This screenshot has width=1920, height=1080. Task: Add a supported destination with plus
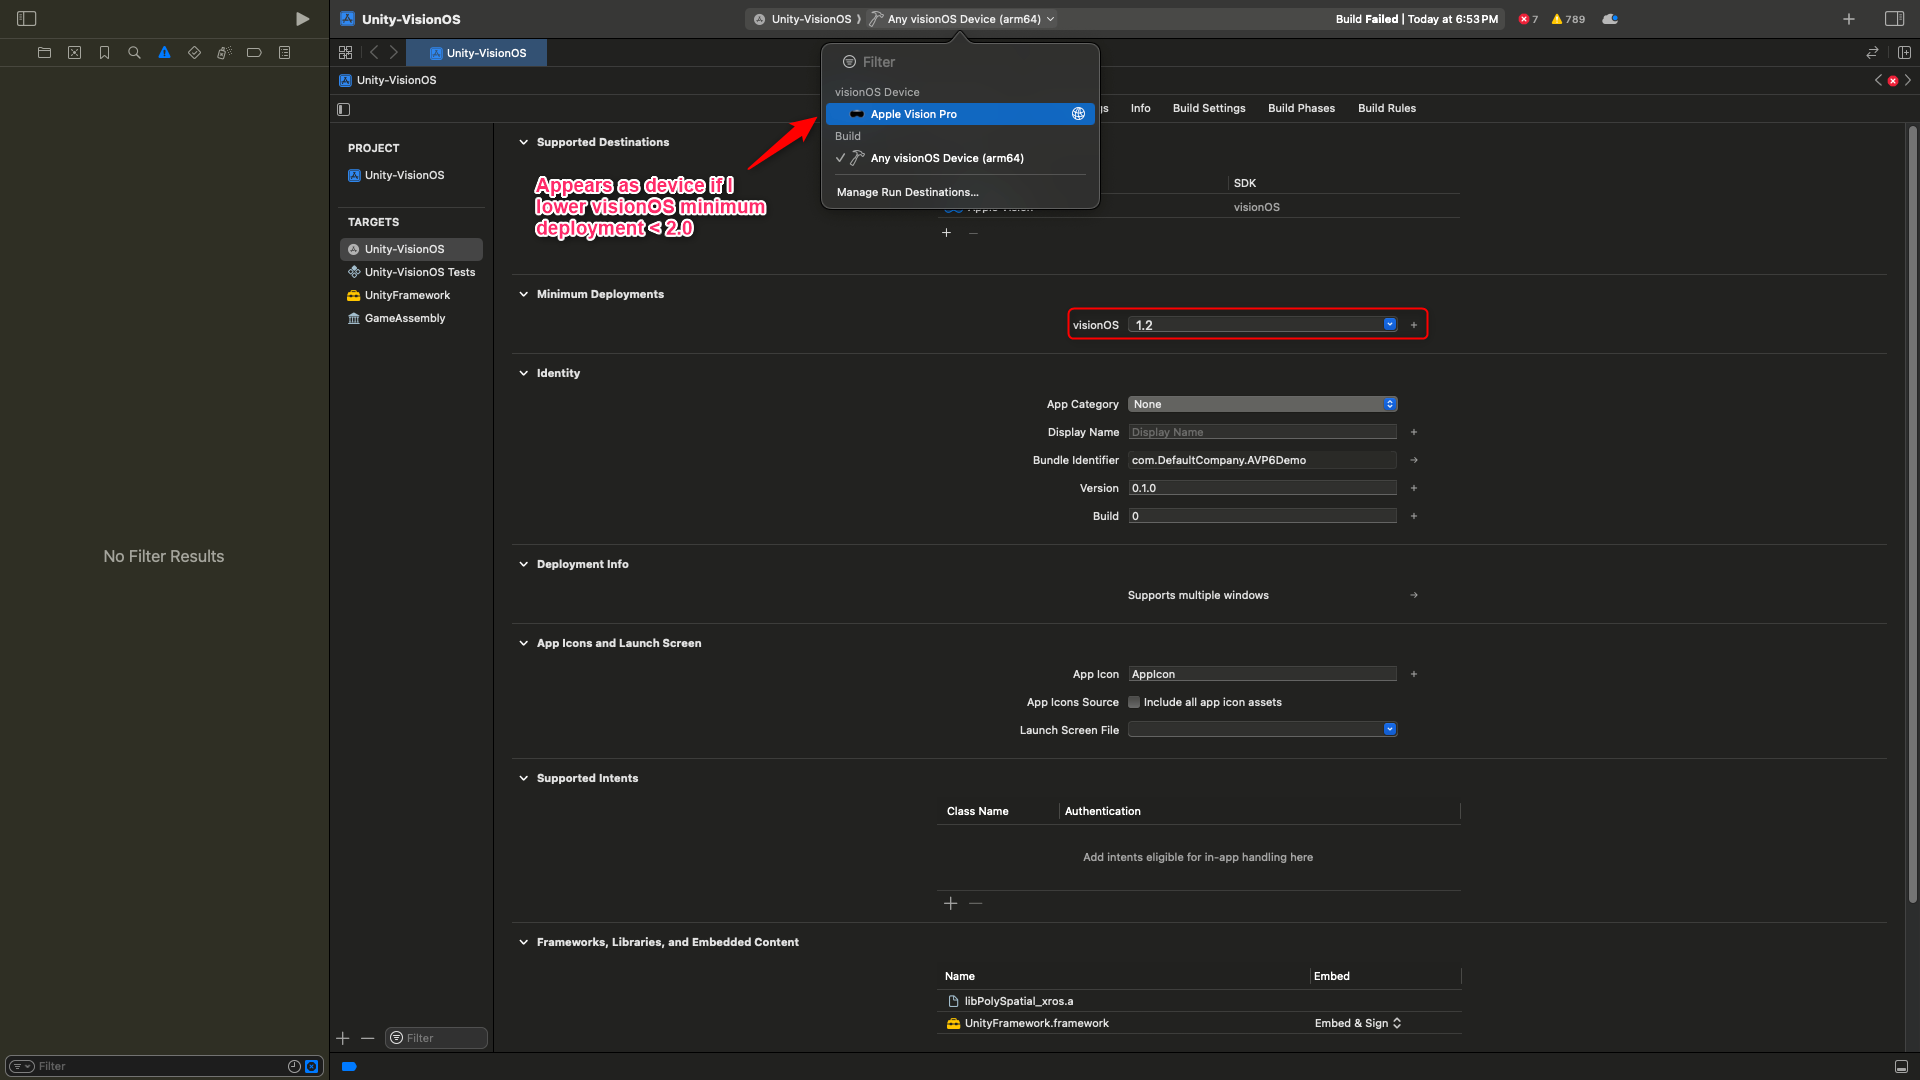[x=946, y=233]
